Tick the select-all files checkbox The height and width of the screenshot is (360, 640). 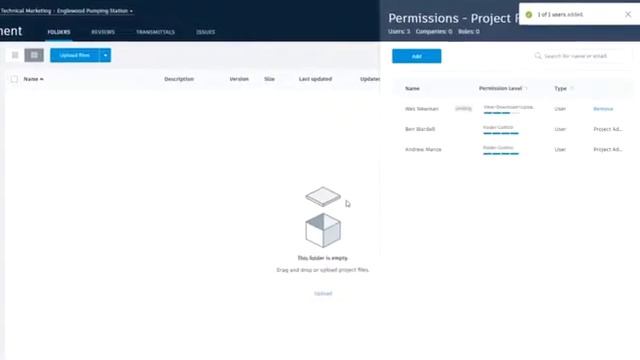click(14, 79)
